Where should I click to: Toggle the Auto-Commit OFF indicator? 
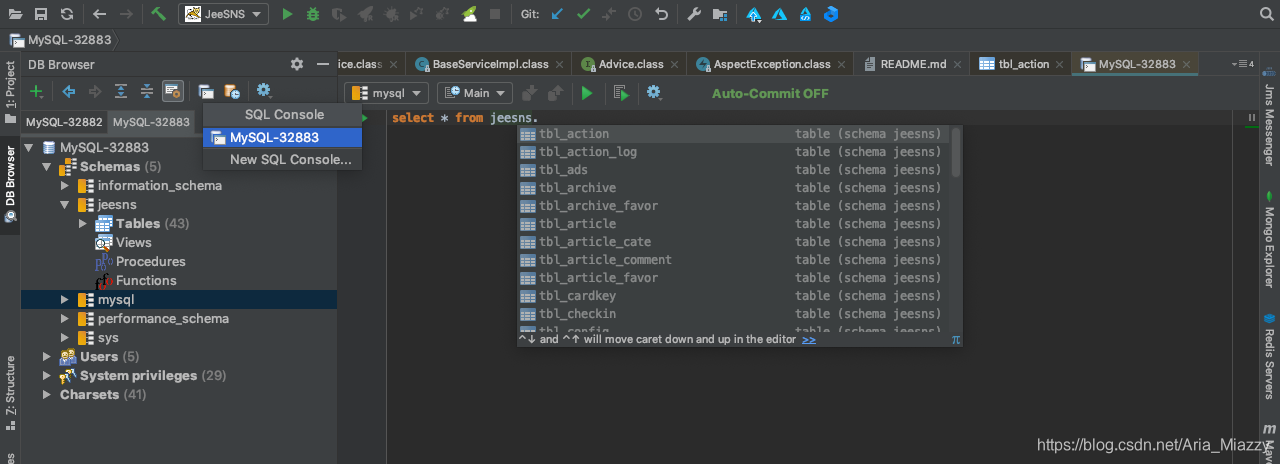coord(770,93)
